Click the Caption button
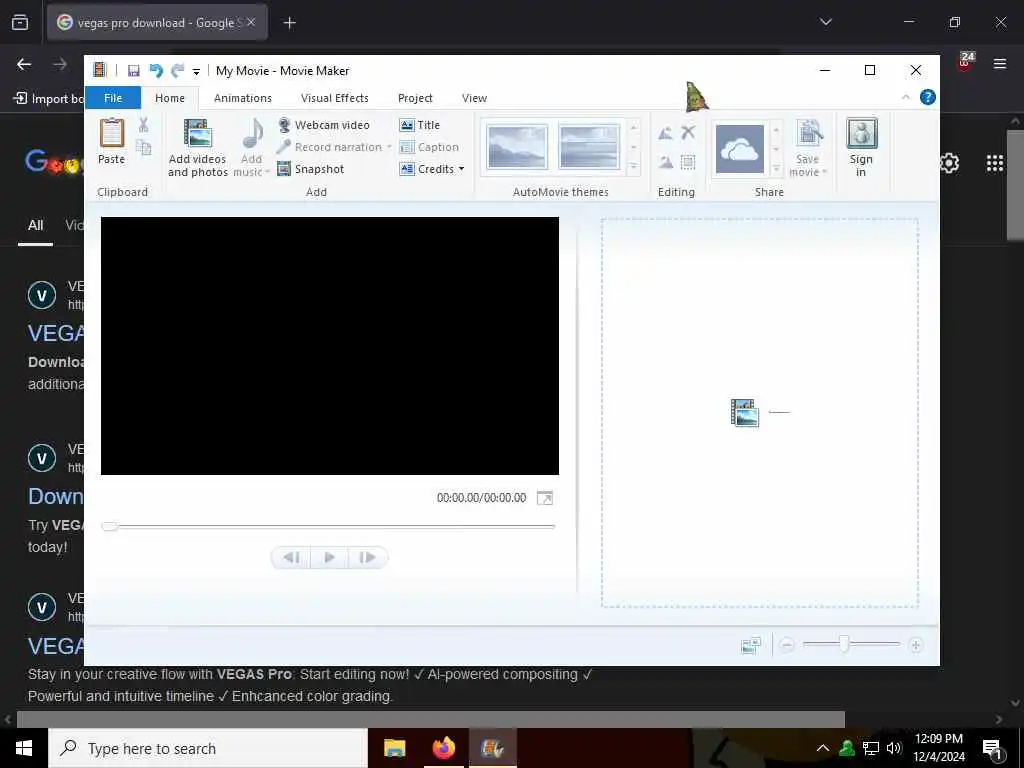This screenshot has width=1024, height=768. click(x=429, y=147)
